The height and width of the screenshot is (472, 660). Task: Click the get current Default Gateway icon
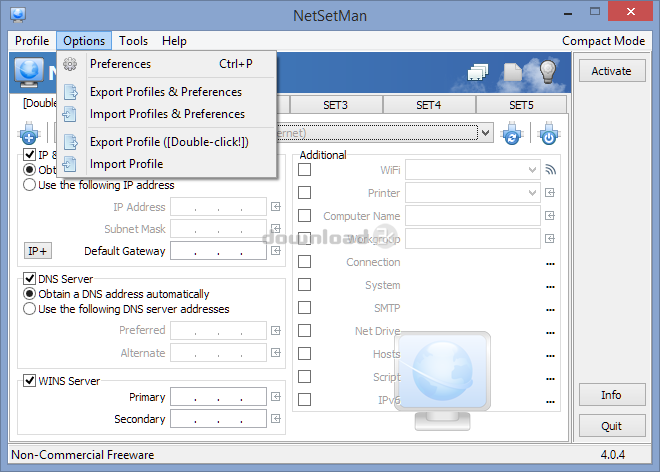pos(276,251)
